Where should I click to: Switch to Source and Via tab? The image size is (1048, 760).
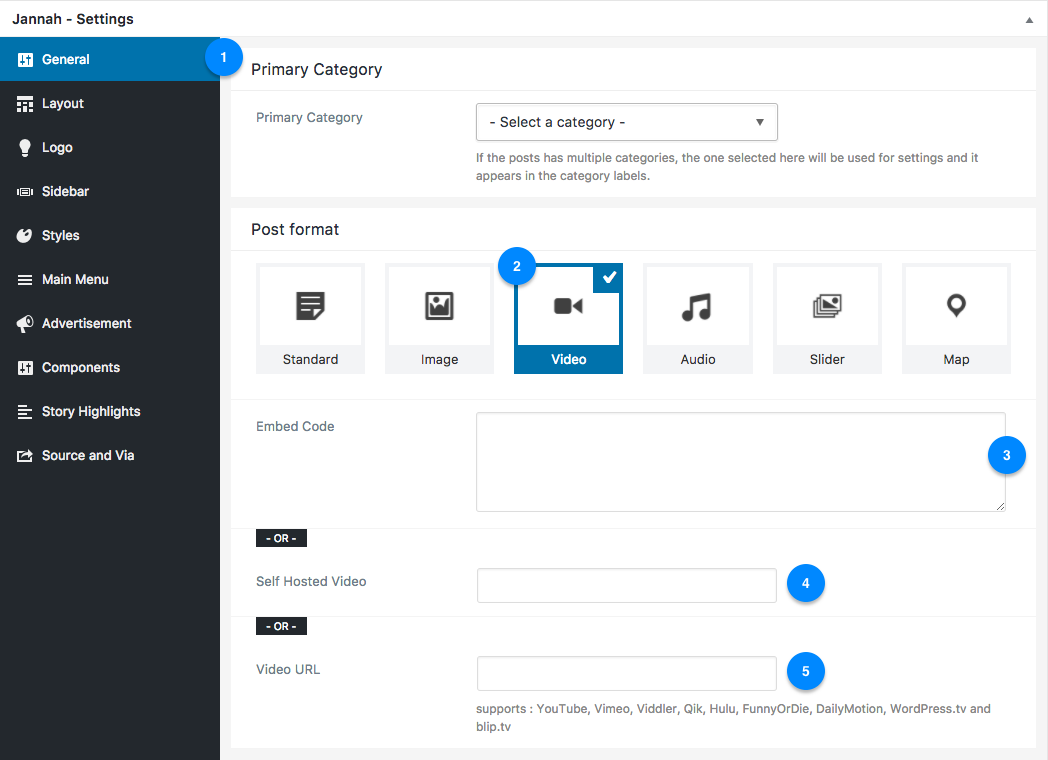(110, 456)
